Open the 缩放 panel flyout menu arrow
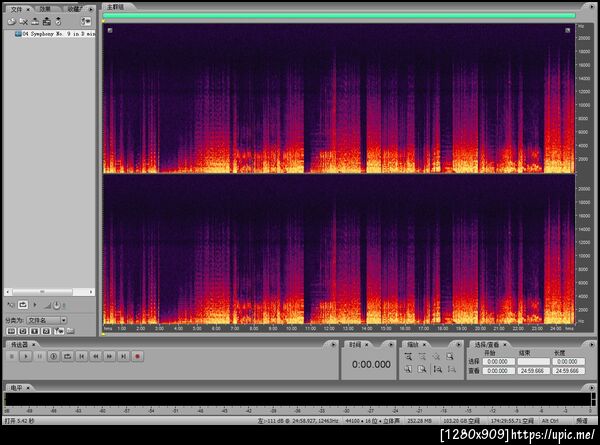The height and width of the screenshot is (445, 600). 458,345
